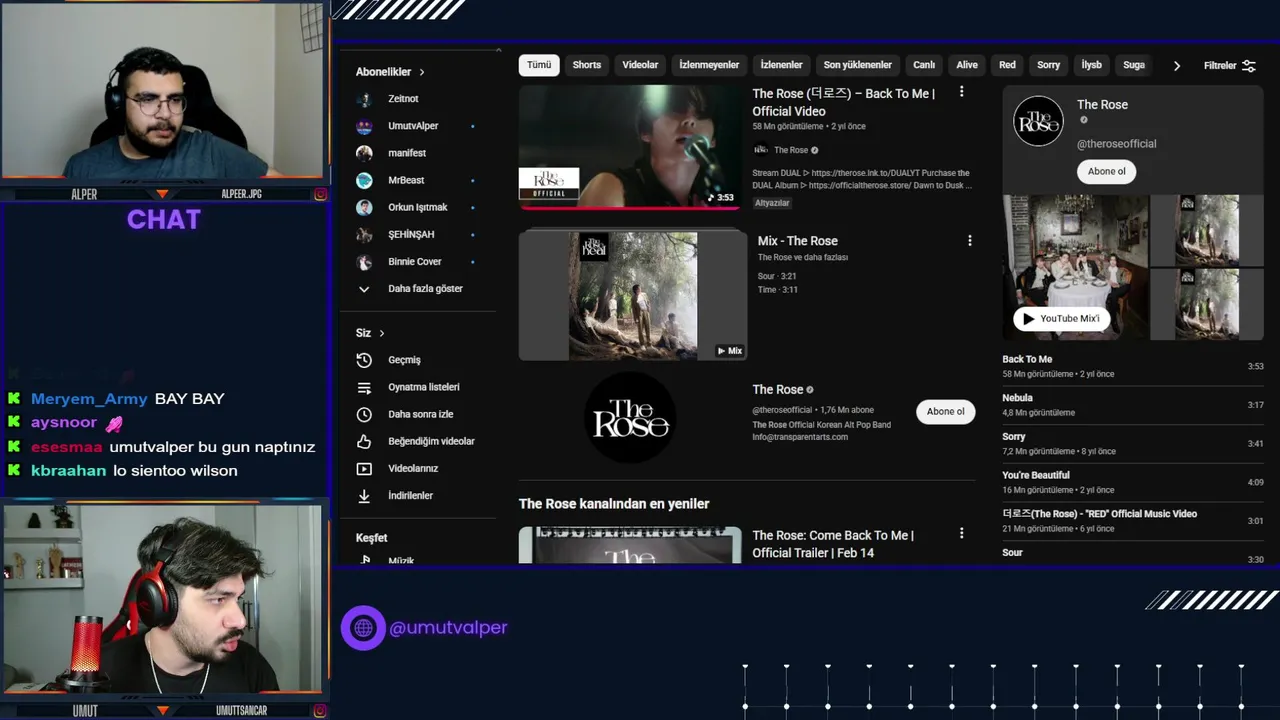Open The Rose: Come Back To Me trailer title
1280x720 pixels.
(832, 544)
